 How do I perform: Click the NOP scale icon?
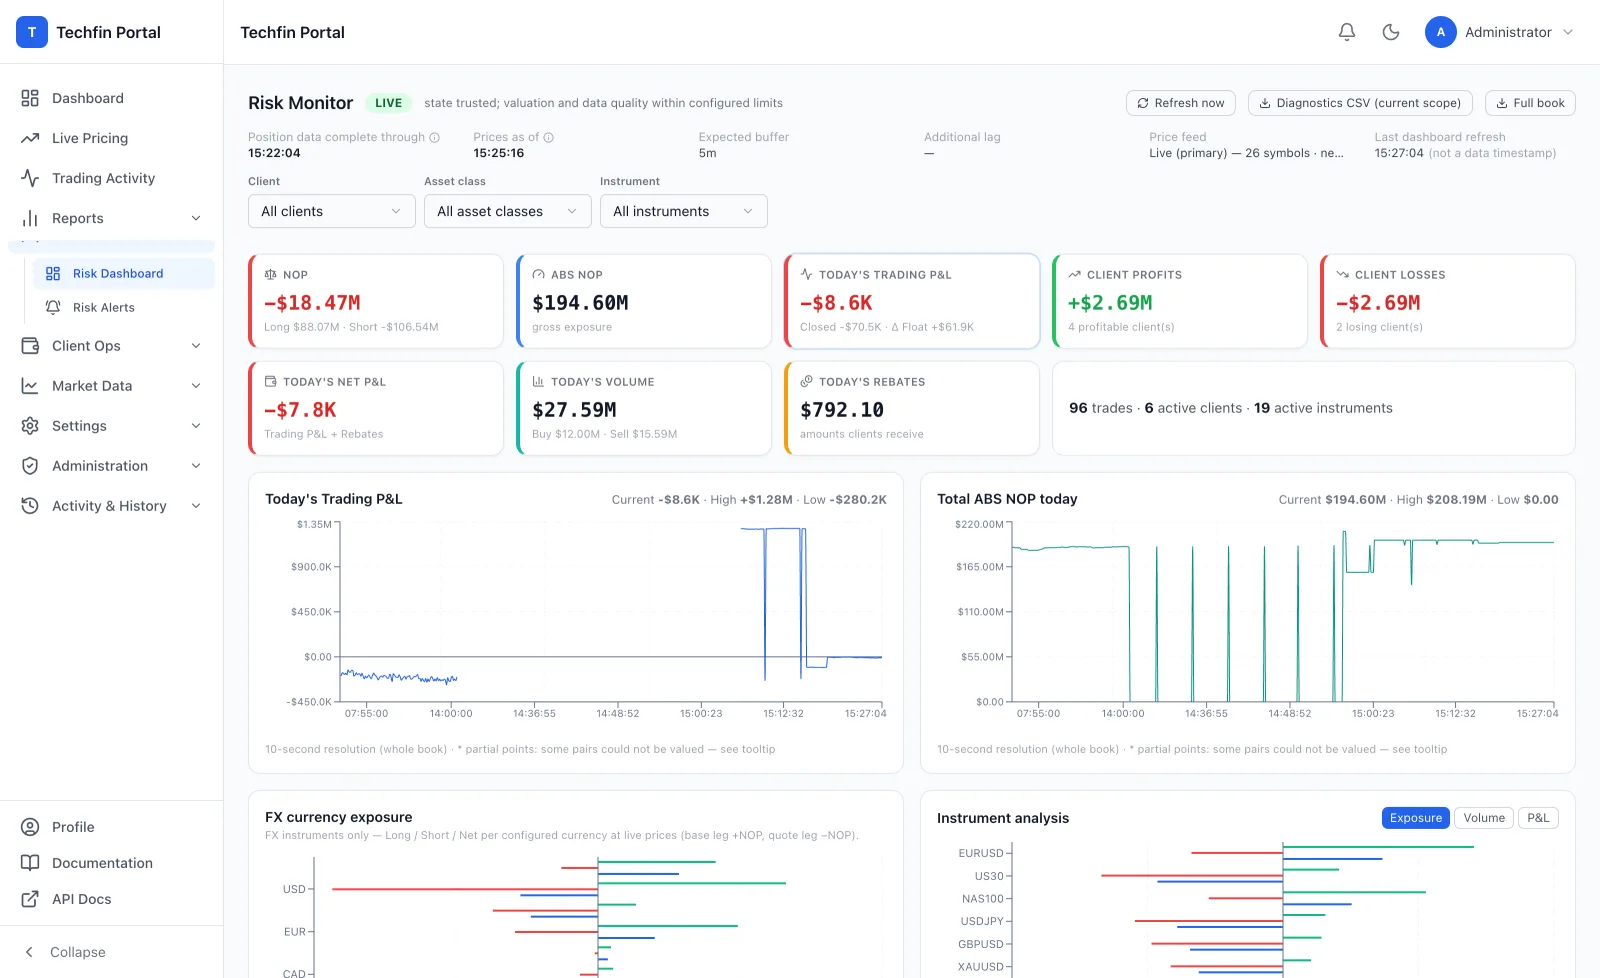pyautogui.click(x=270, y=275)
